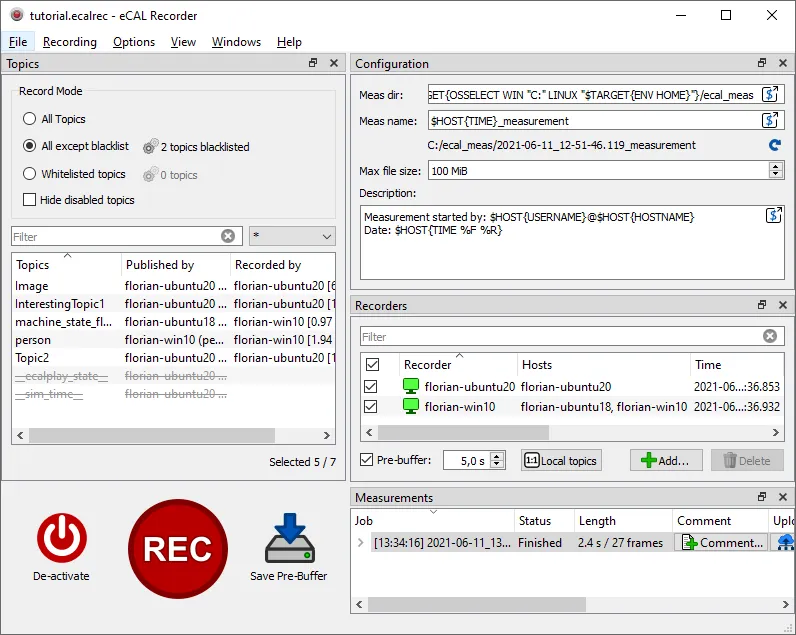Image resolution: width=796 pixels, height=635 pixels.
Task: Select the All Topics radio button
Action: click(30, 119)
